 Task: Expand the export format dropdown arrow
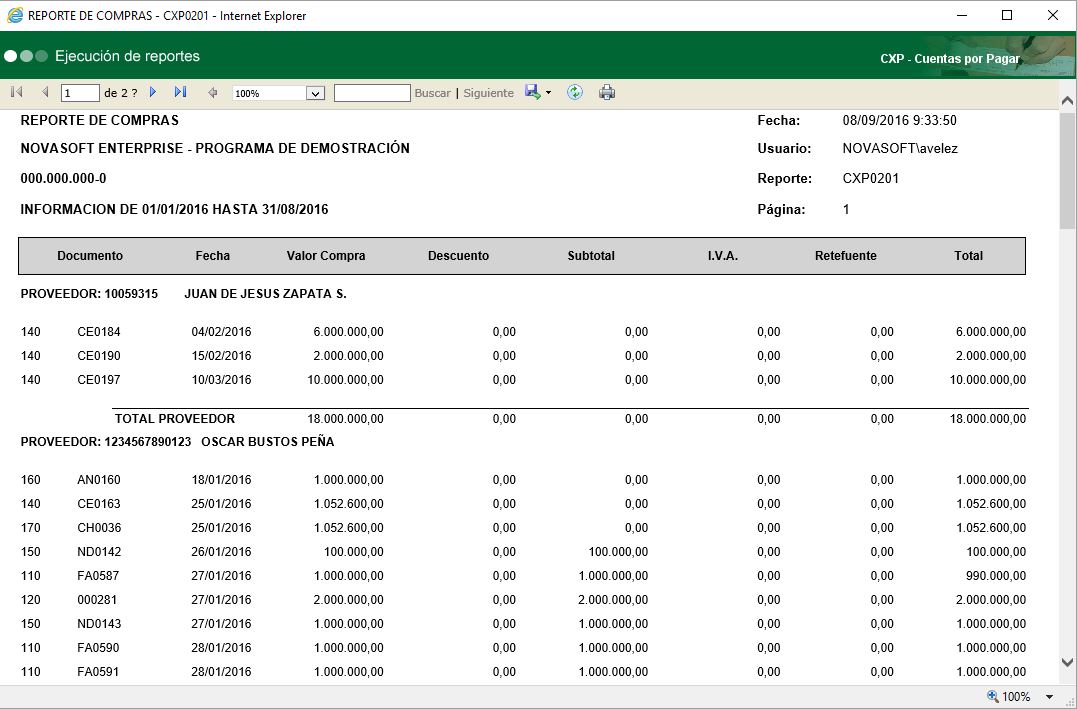549,93
